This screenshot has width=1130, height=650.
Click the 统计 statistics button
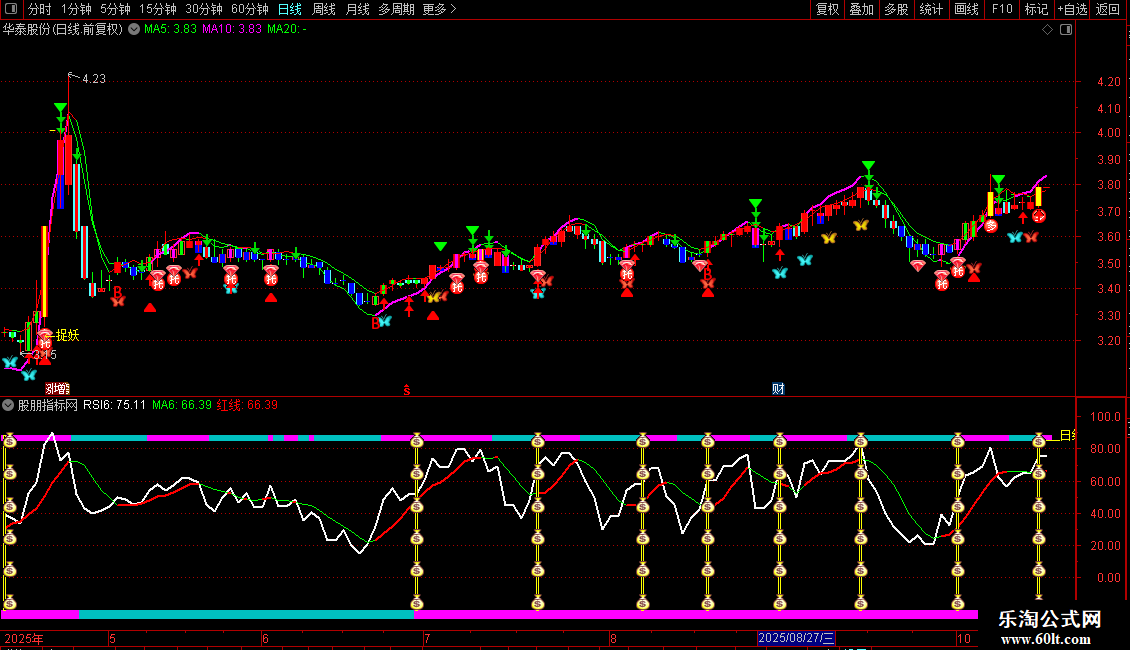coord(931,9)
